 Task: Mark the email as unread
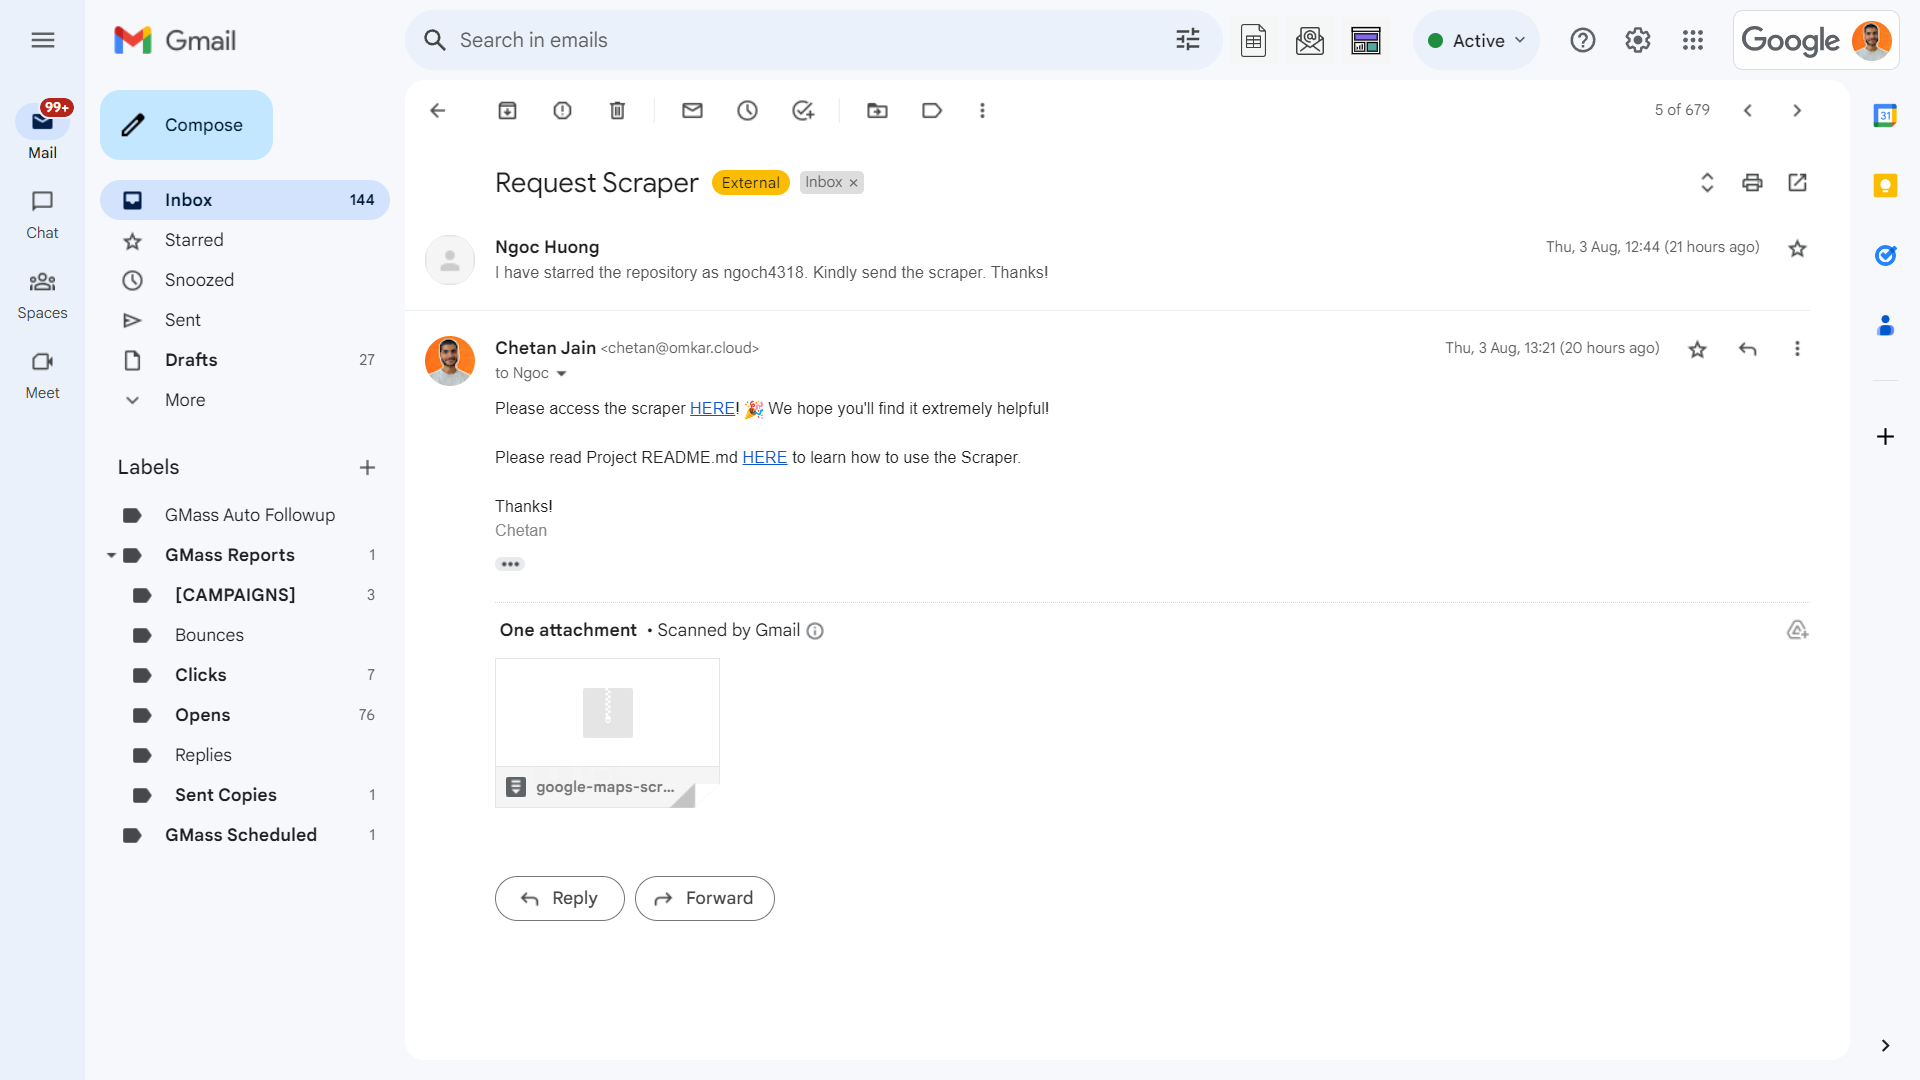(x=692, y=111)
